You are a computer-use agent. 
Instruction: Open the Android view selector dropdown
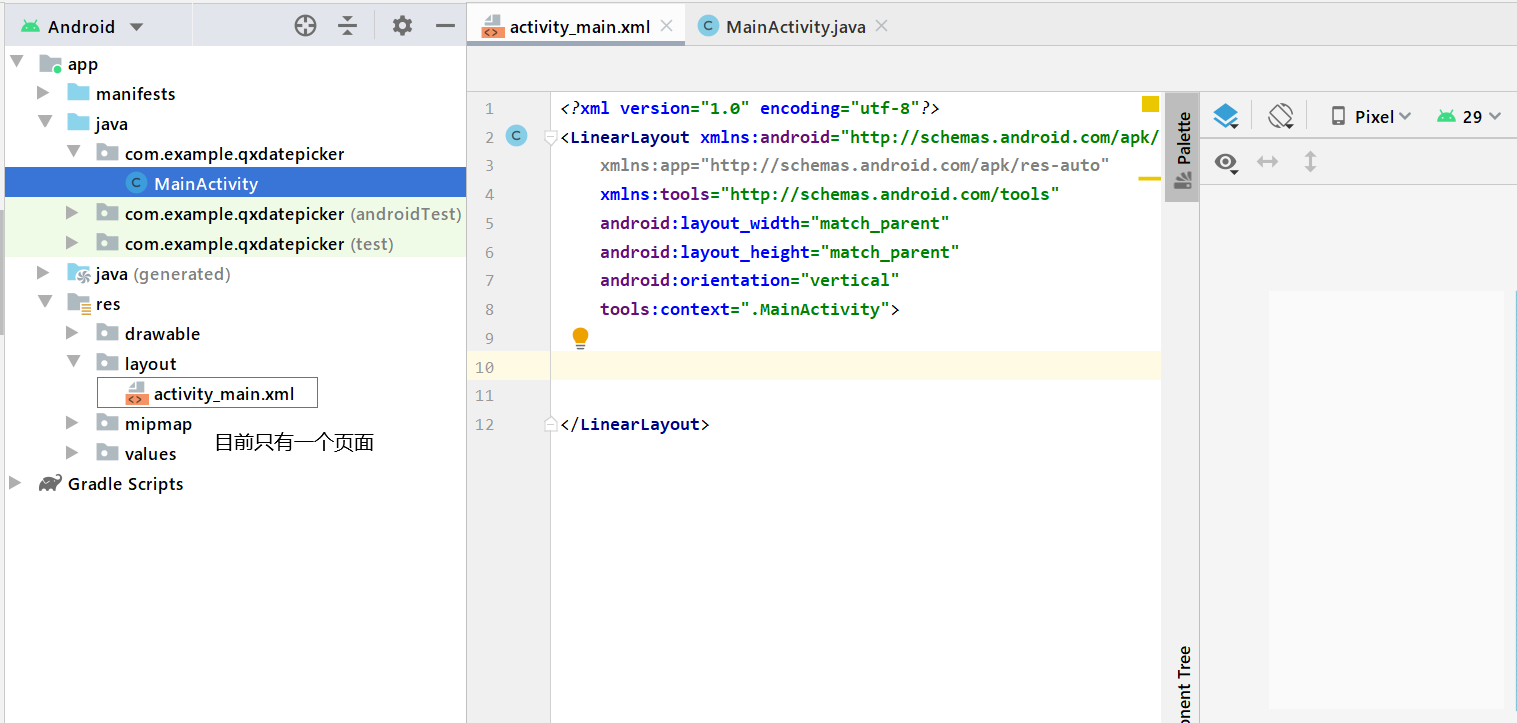(83, 26)
